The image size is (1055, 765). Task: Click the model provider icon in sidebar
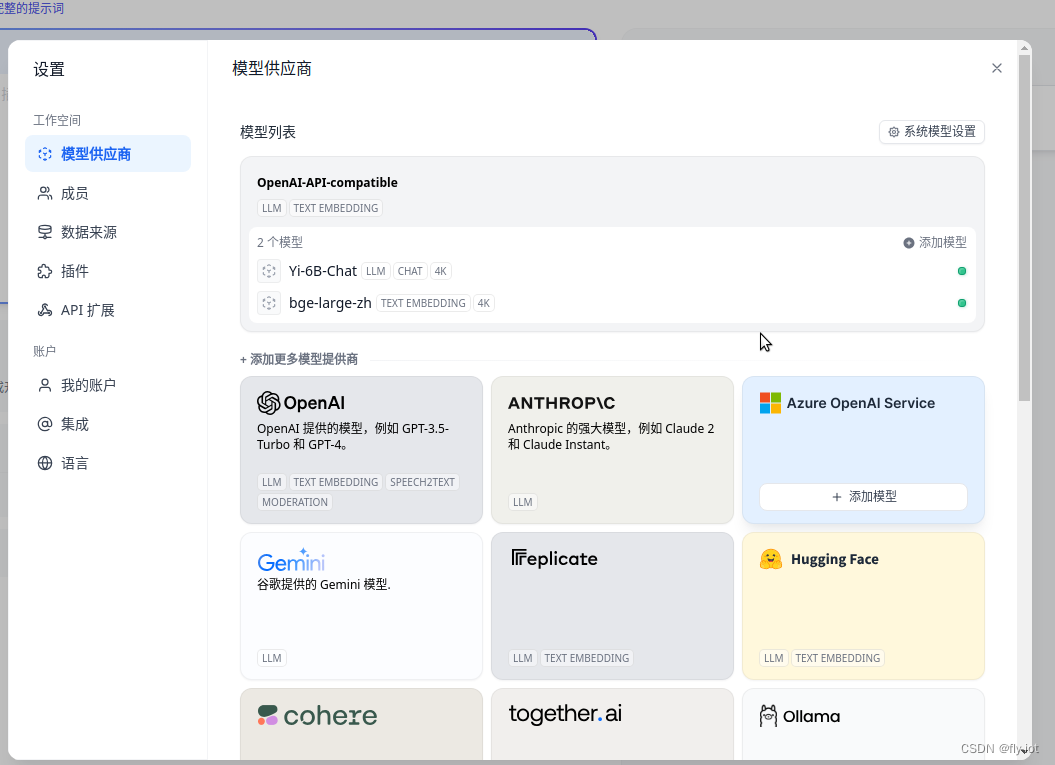click(45, 154)
